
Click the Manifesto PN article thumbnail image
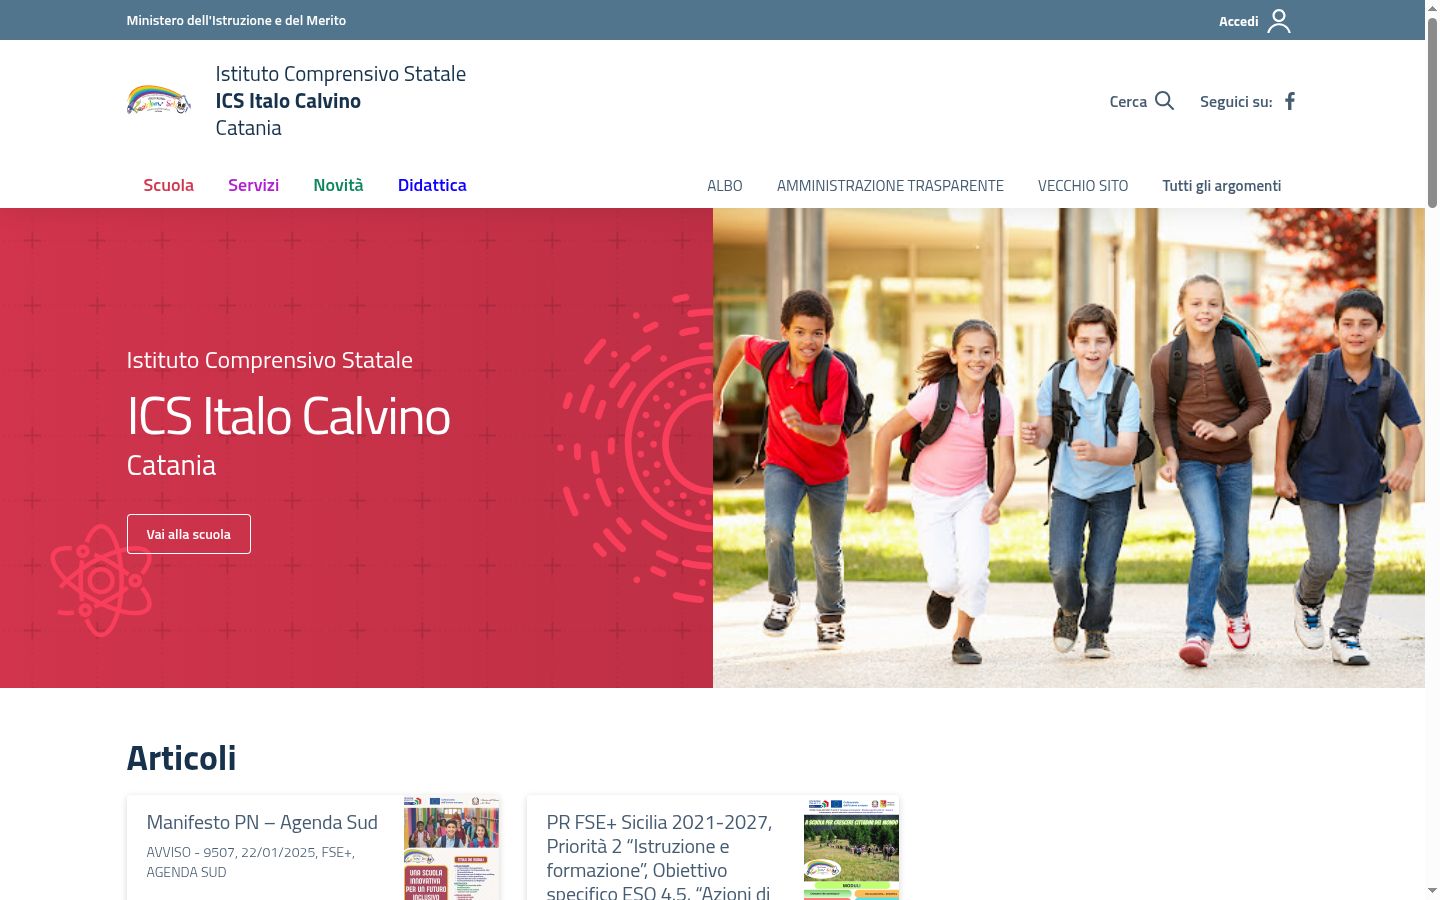[x=451, y=848]
